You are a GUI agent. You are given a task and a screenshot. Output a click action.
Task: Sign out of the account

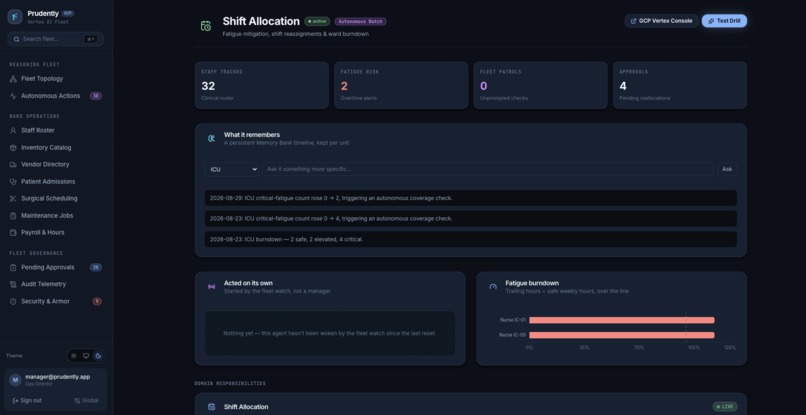[x=27, y=401]
